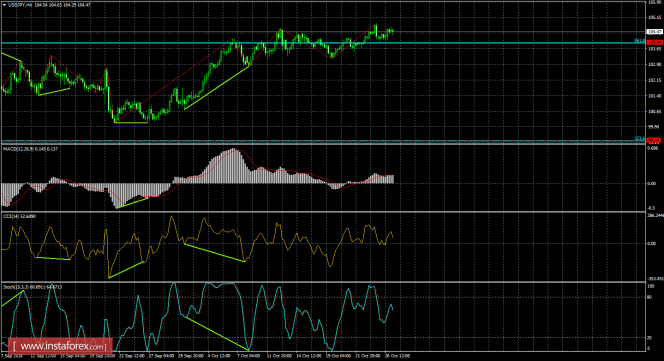Select the Stoch(5,3,3) indicator label
The height and width of the screenshot is (361, 664).
[16, 287]
